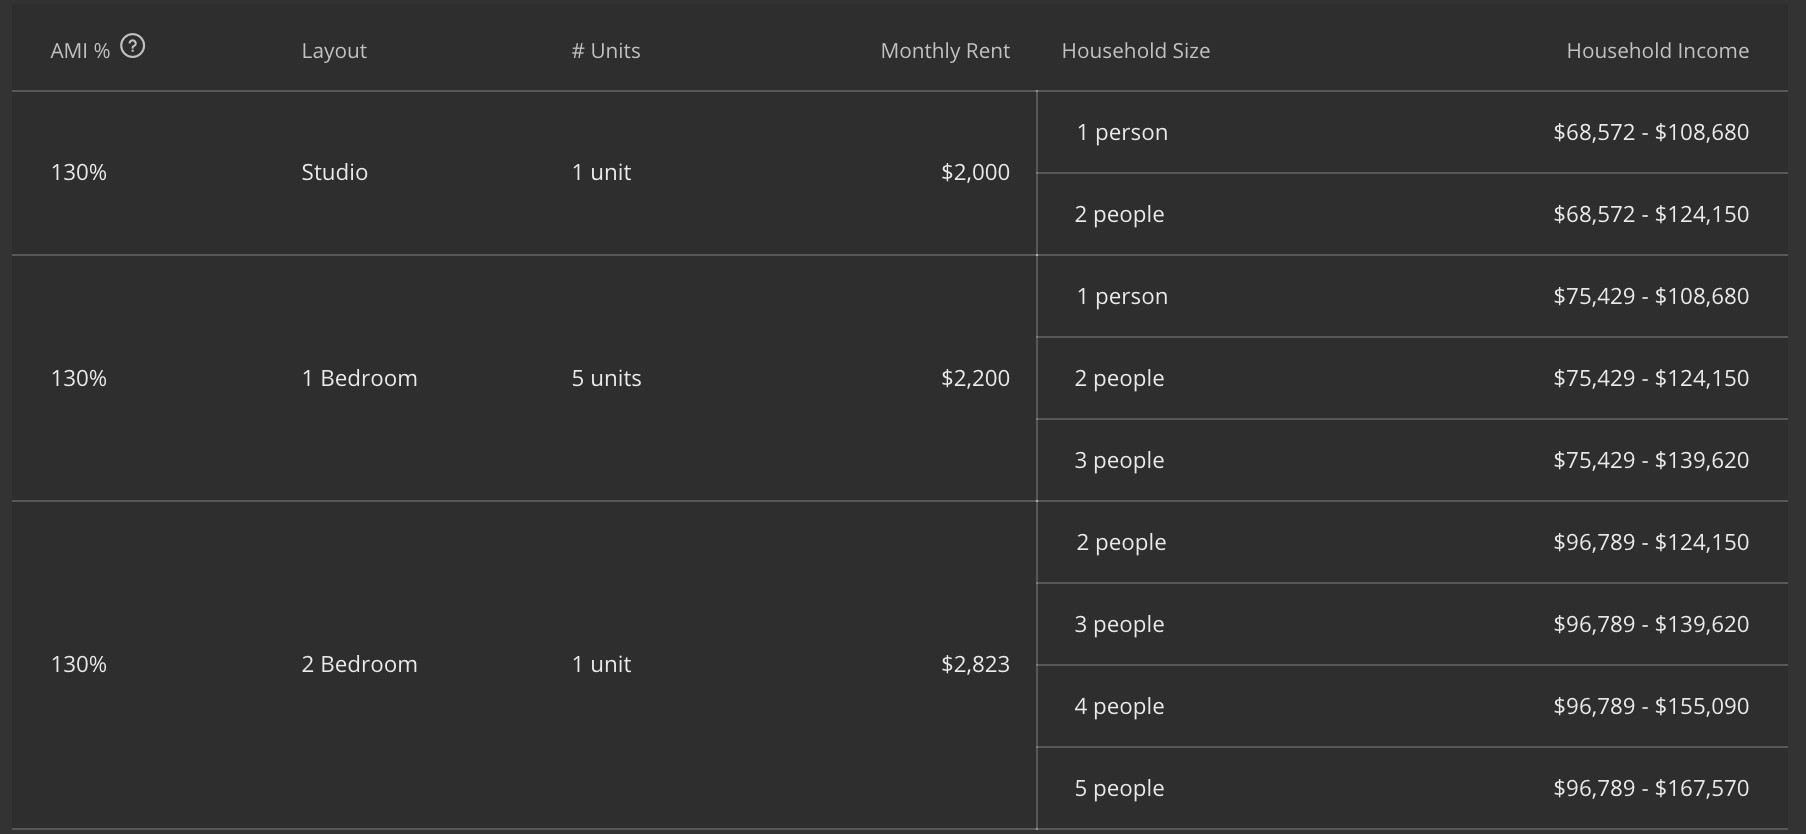Select the Studio layout cell
Viewport: 1806px width, 834px height.
click(x=335, y=172)
